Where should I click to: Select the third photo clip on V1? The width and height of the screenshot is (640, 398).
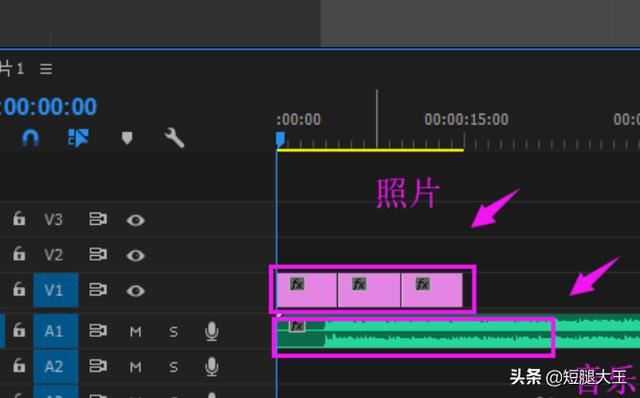pos(432,290)
